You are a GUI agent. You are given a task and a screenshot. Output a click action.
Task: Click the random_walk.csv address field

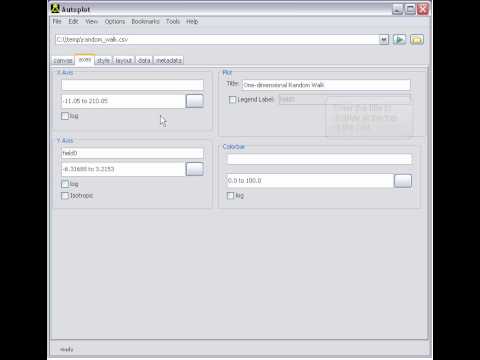pyautogui.click(x=217, y=40)
